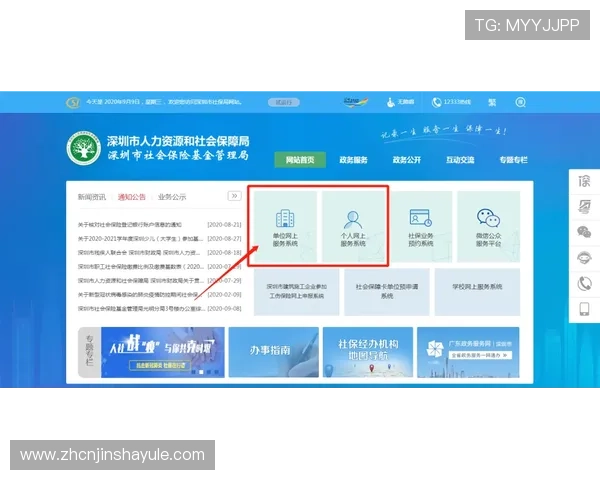Go to 网站首页 nav tab
This screenshot has height=480, width=600.
(x=300, y=160)
